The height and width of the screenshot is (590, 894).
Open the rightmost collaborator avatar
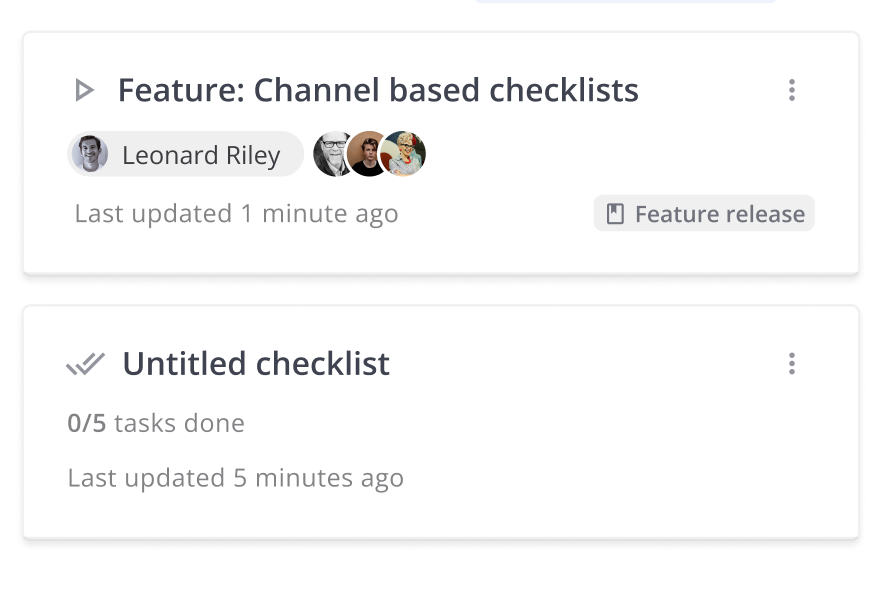[404, 154]
